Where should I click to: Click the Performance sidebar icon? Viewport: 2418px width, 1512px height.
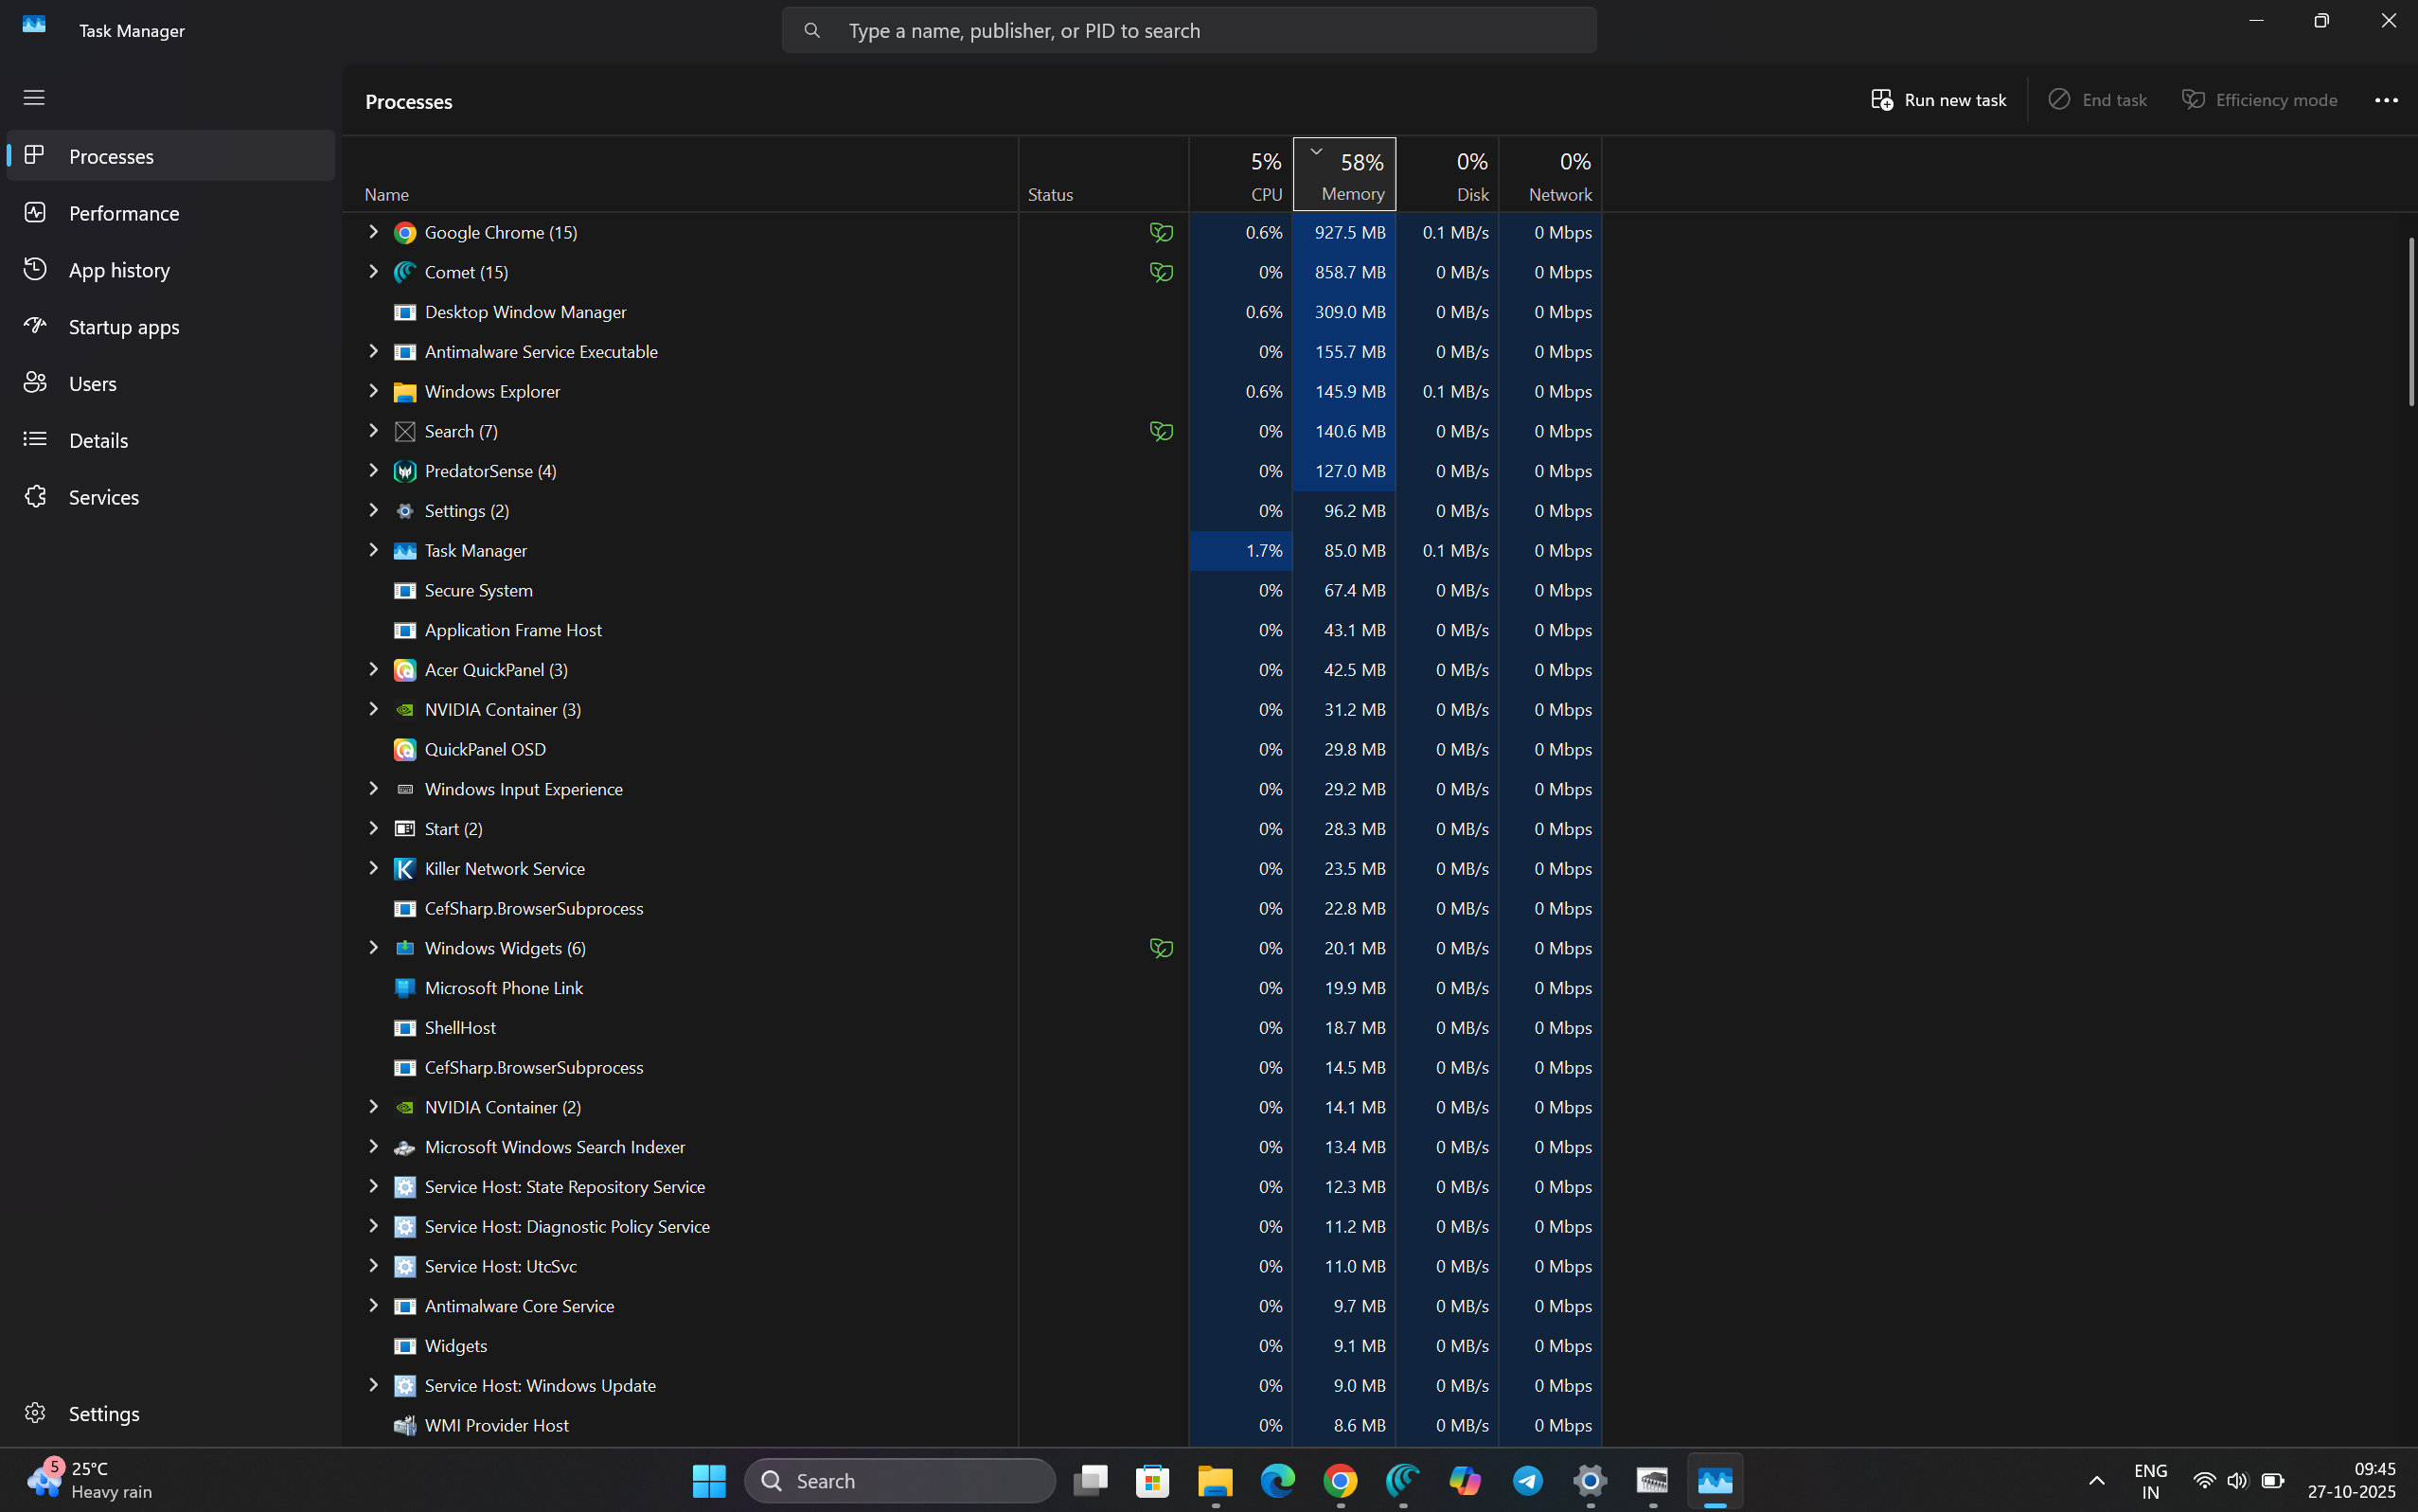click(35, 213)
